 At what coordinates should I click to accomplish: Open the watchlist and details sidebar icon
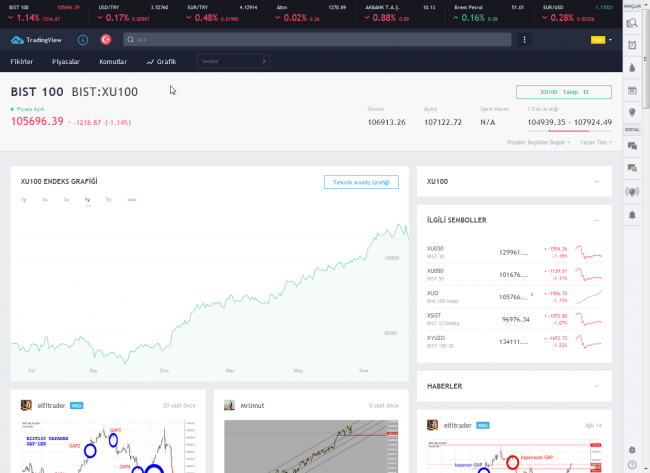[x=632, y=23]
